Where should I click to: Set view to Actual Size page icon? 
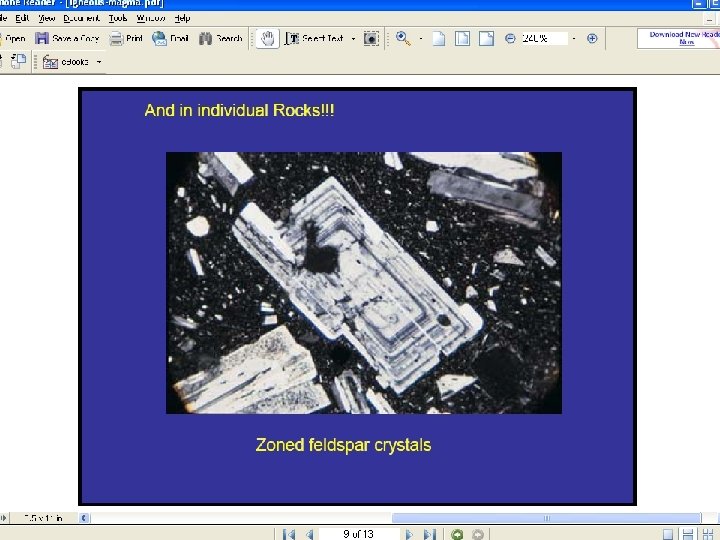pyautogui.click(x=439, y=39)
